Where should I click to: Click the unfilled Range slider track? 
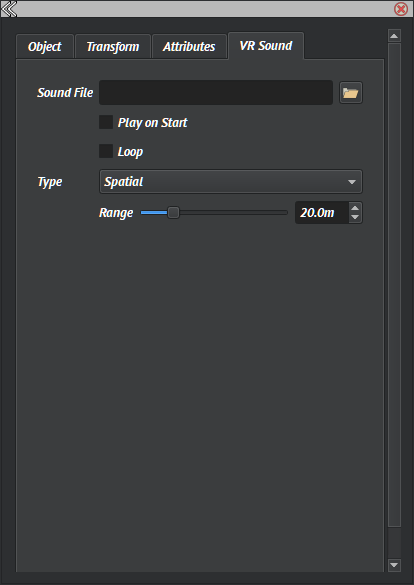pyautogui.click(x=233, y=213)
